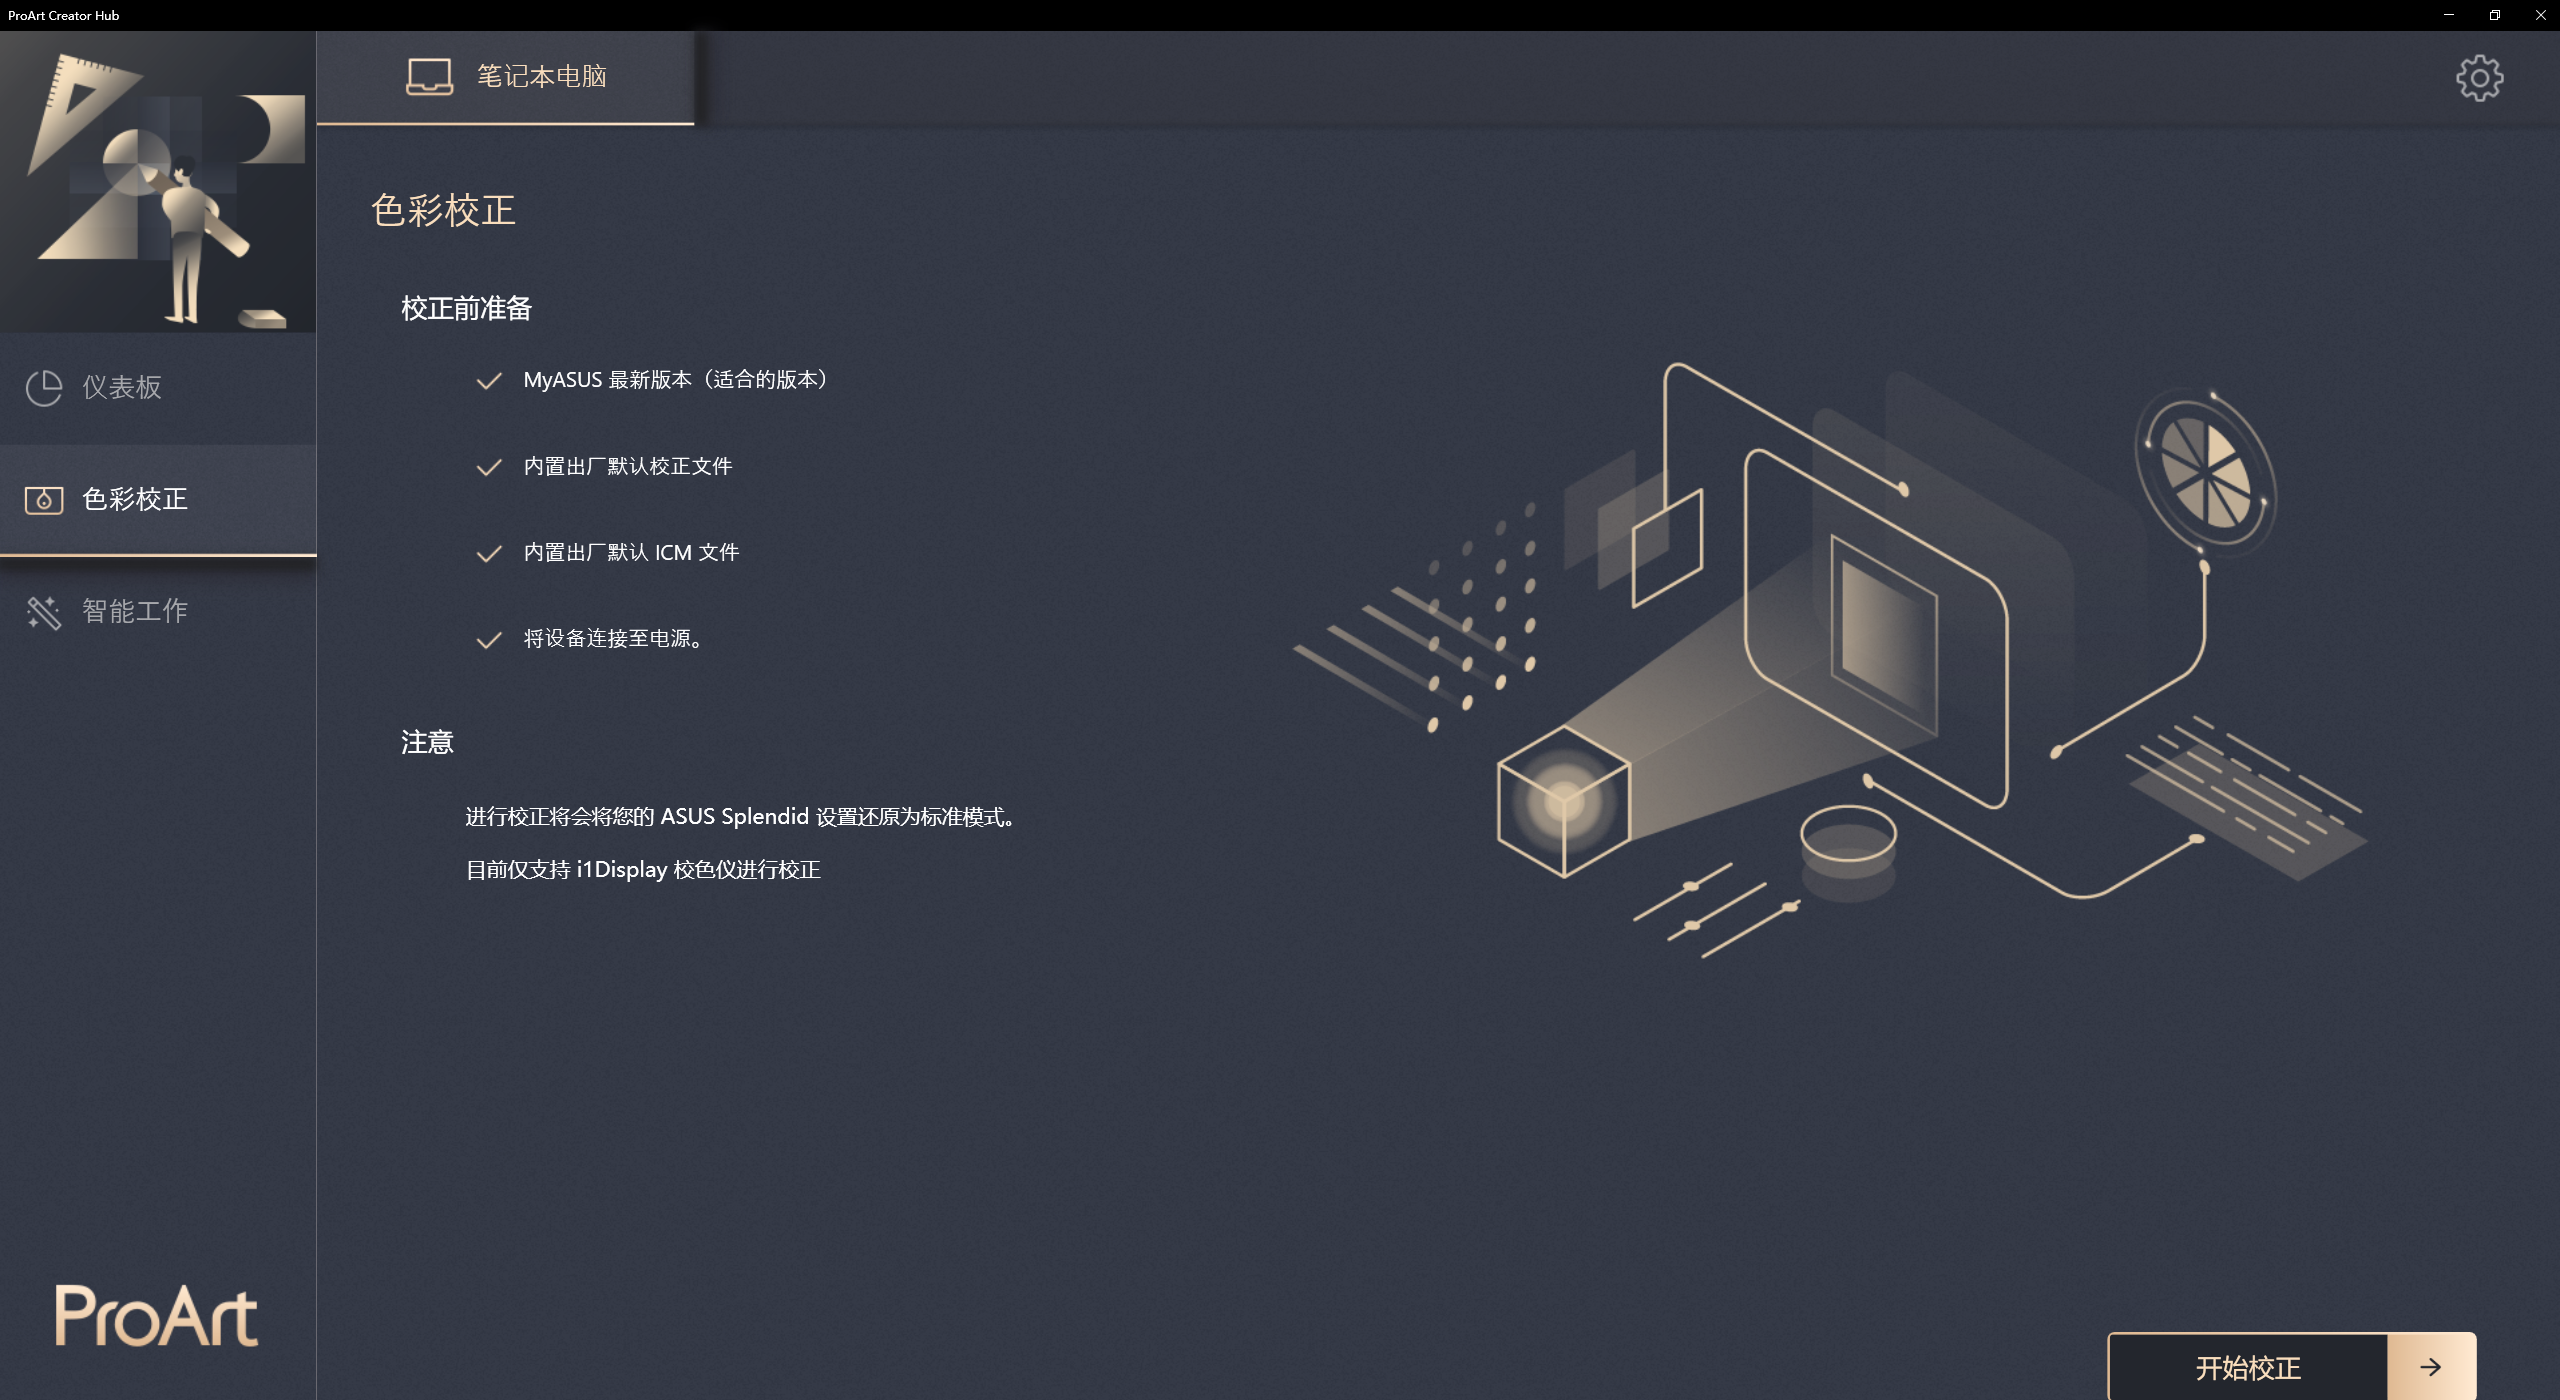Click the MyASUS latest version checkmark
Image resolution: width=2560 pixels, height=1400 pixels.
pos(489,381)
